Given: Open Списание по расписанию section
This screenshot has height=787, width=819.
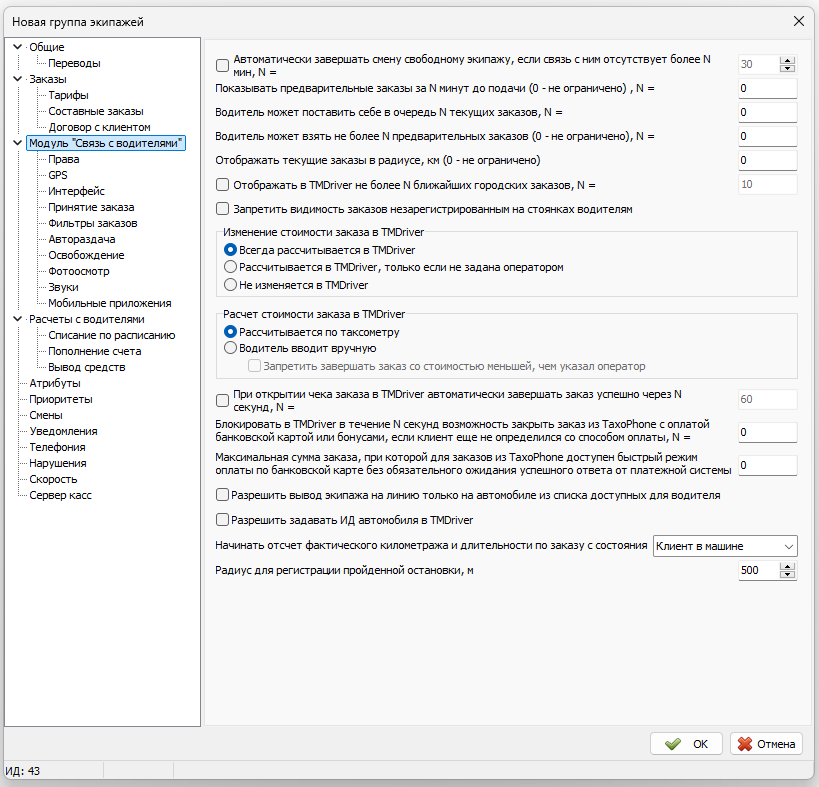Looking at the screenshot, I should tap(112, 335).
